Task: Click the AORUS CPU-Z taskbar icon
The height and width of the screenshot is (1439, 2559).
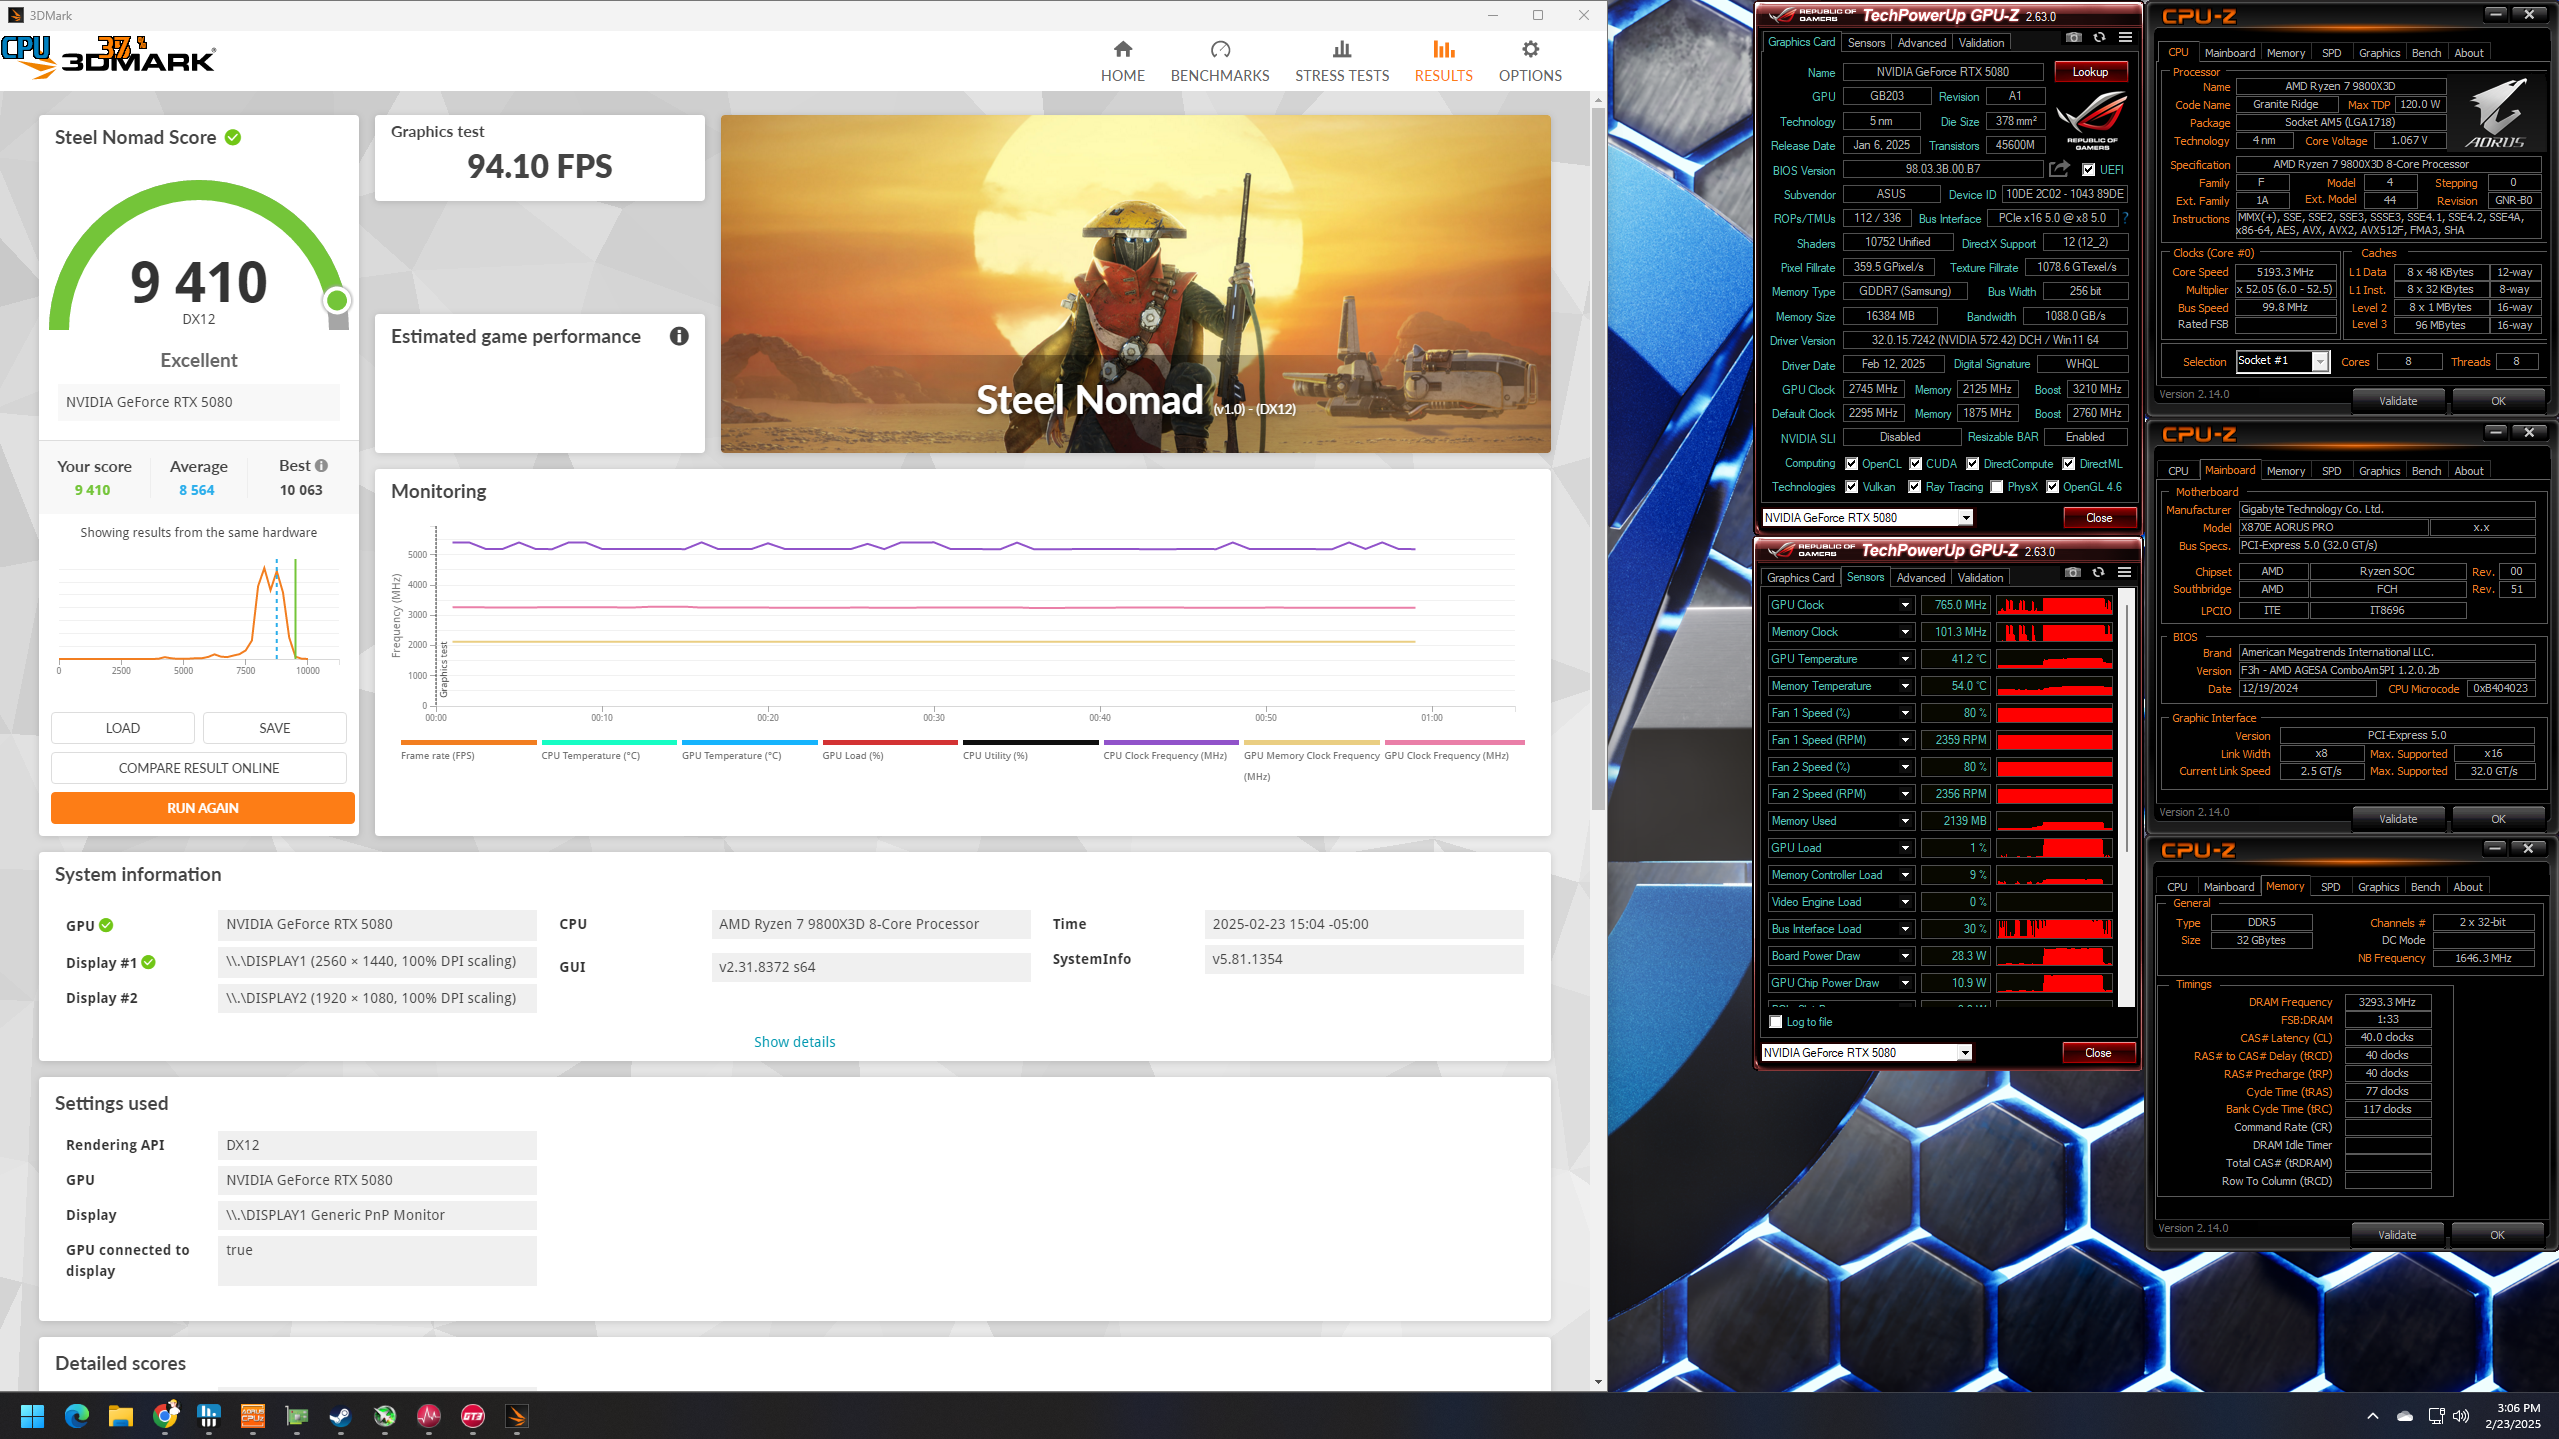Action: click(x=253, y=1416)
